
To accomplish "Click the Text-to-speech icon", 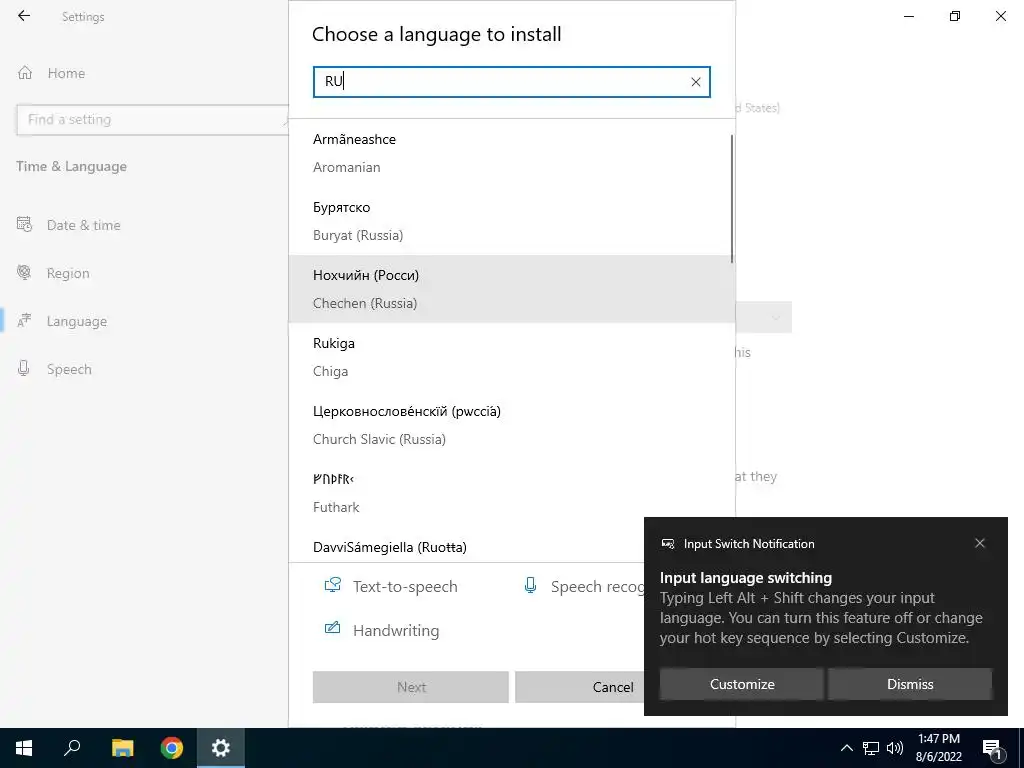I will pyautogui.click(x=333, y=585).
